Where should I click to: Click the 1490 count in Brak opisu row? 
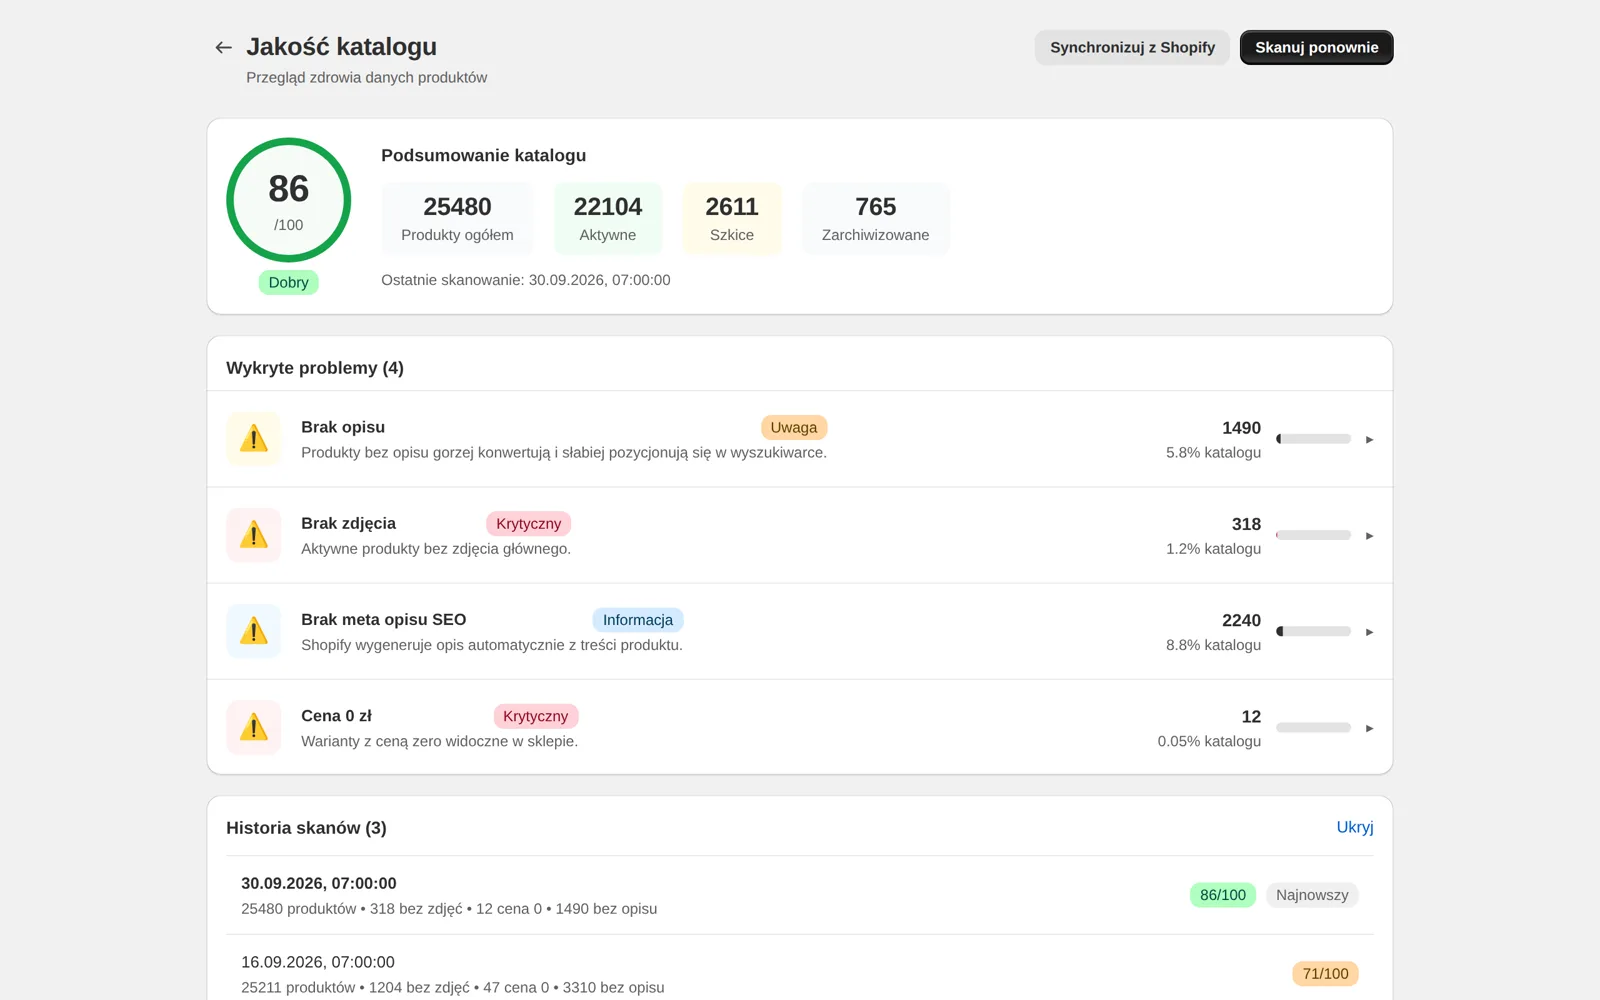[x=1241, y=428]
